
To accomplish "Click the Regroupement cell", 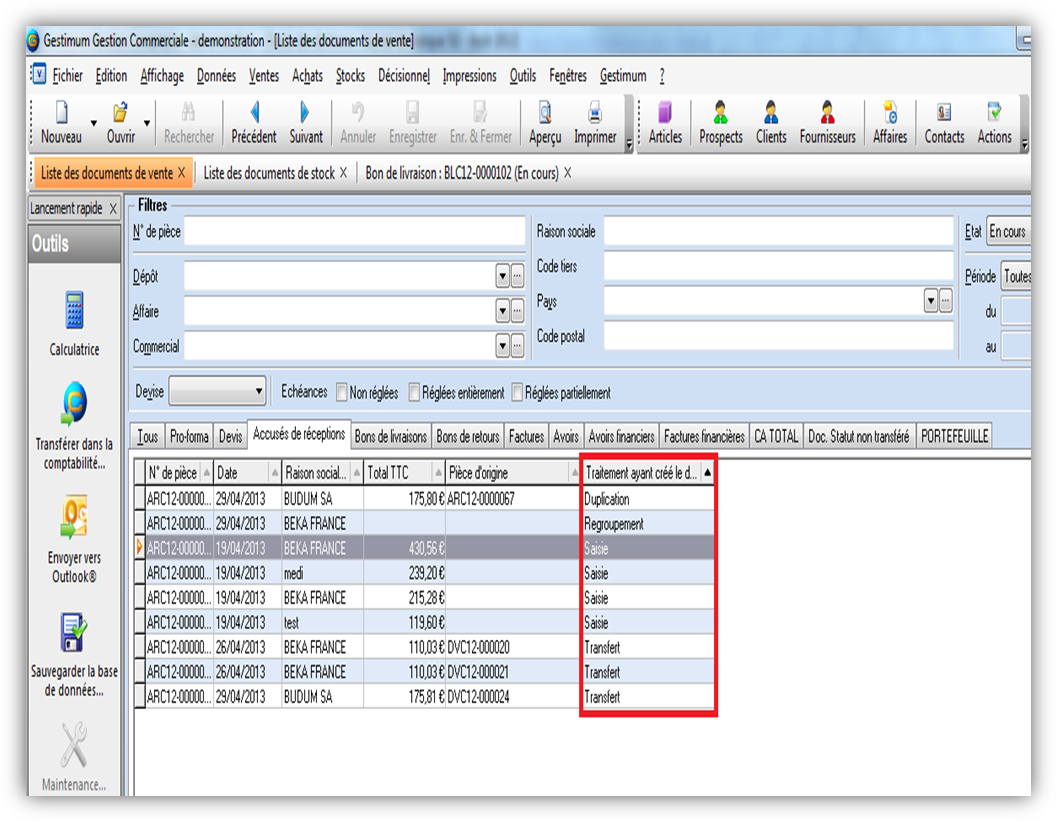I will click(648, 523).
